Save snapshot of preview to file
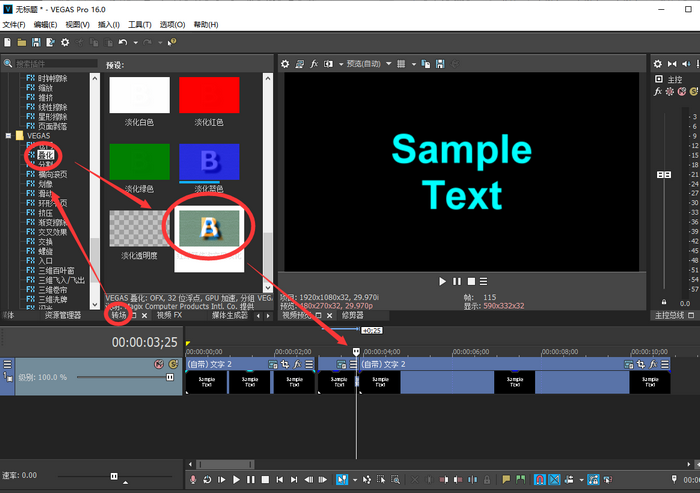 pyautogui.click(x=441, y=63)
